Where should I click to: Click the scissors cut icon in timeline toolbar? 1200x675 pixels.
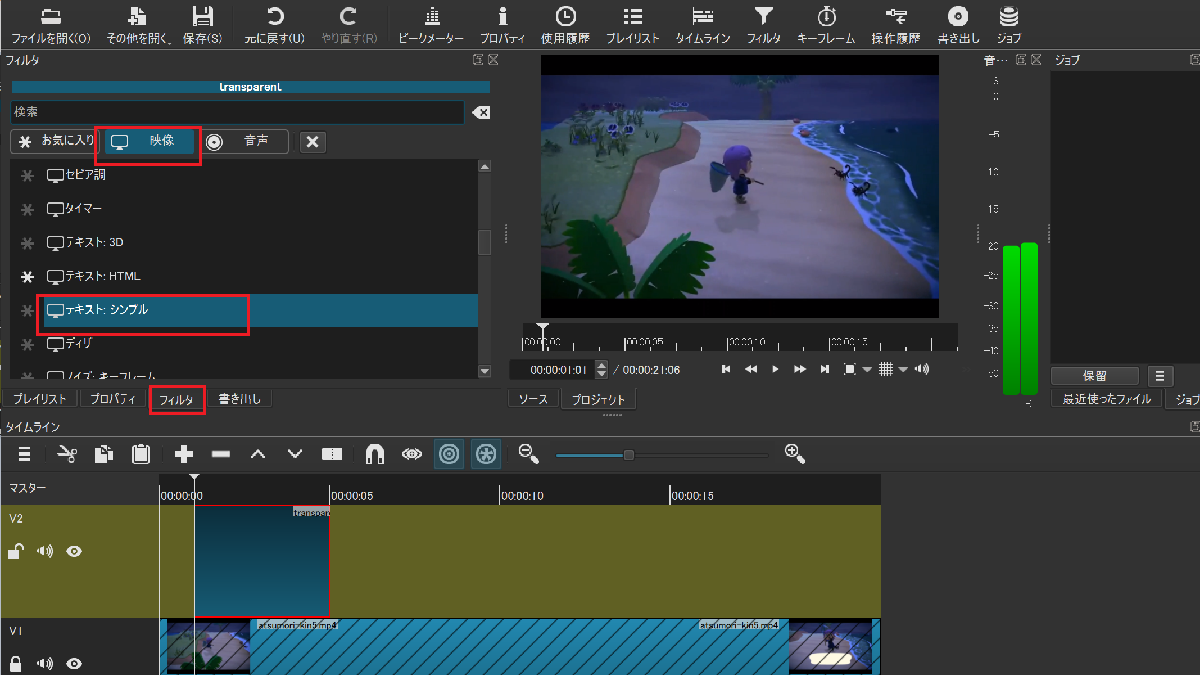pyautogui.click(x=67, y=454)
